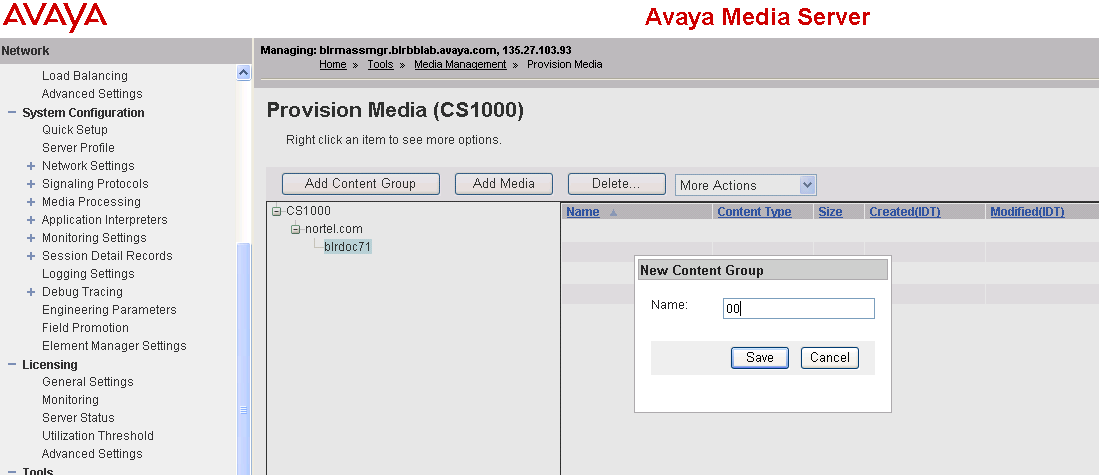1099x475 pixels.
Task: Click the sidebar scroll up arrow
Action: (x=243, y=72)
